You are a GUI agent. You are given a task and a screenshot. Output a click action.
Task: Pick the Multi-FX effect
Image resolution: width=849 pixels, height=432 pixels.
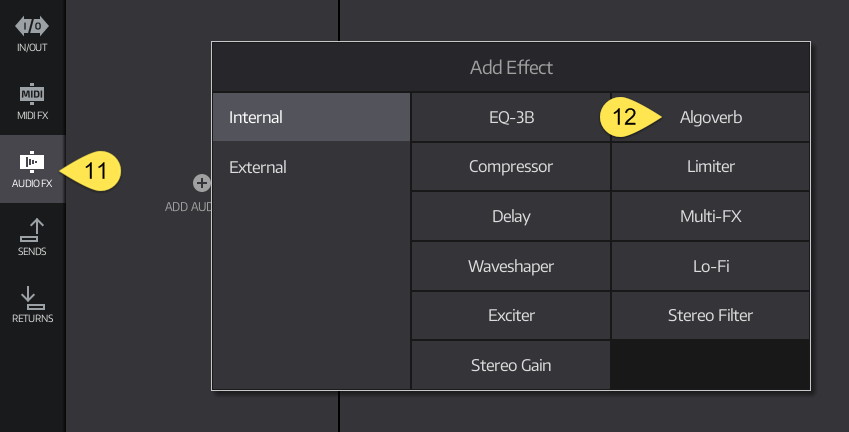pyautogui.click(x=710, y=216)
